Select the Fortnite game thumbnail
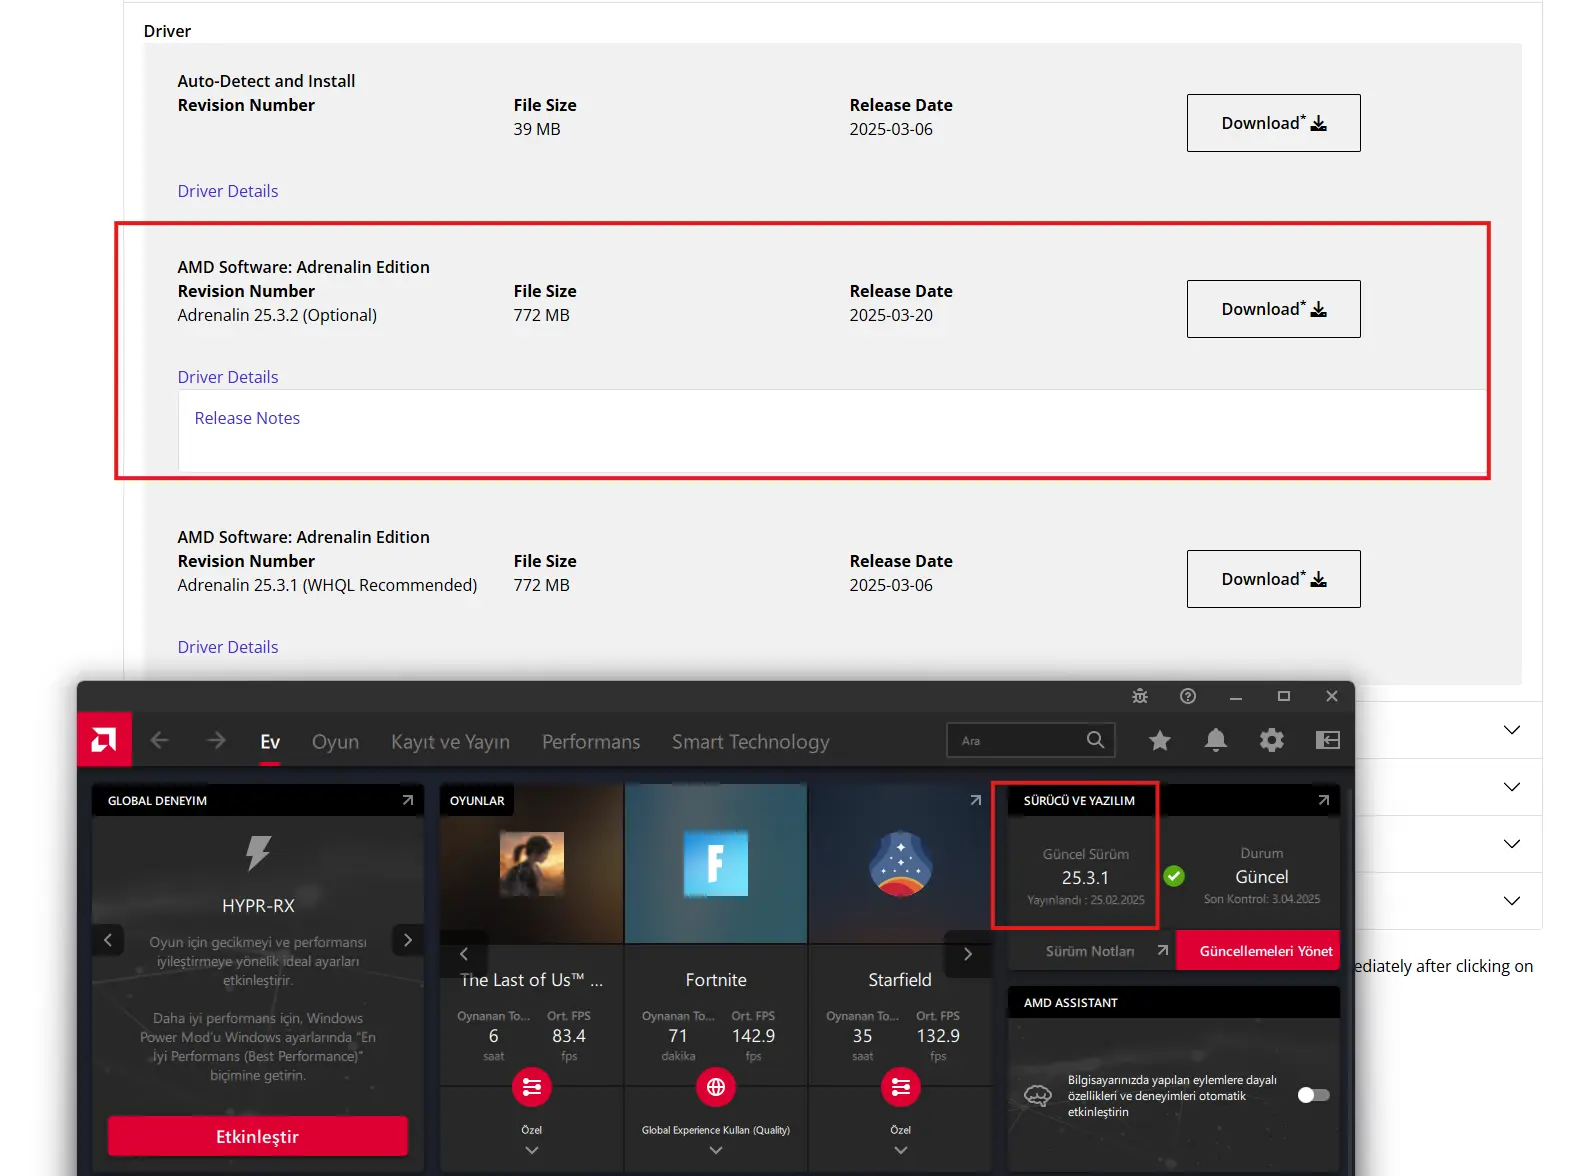Viewport: 1583px width, 1176px height. click(x=716, y=864)
